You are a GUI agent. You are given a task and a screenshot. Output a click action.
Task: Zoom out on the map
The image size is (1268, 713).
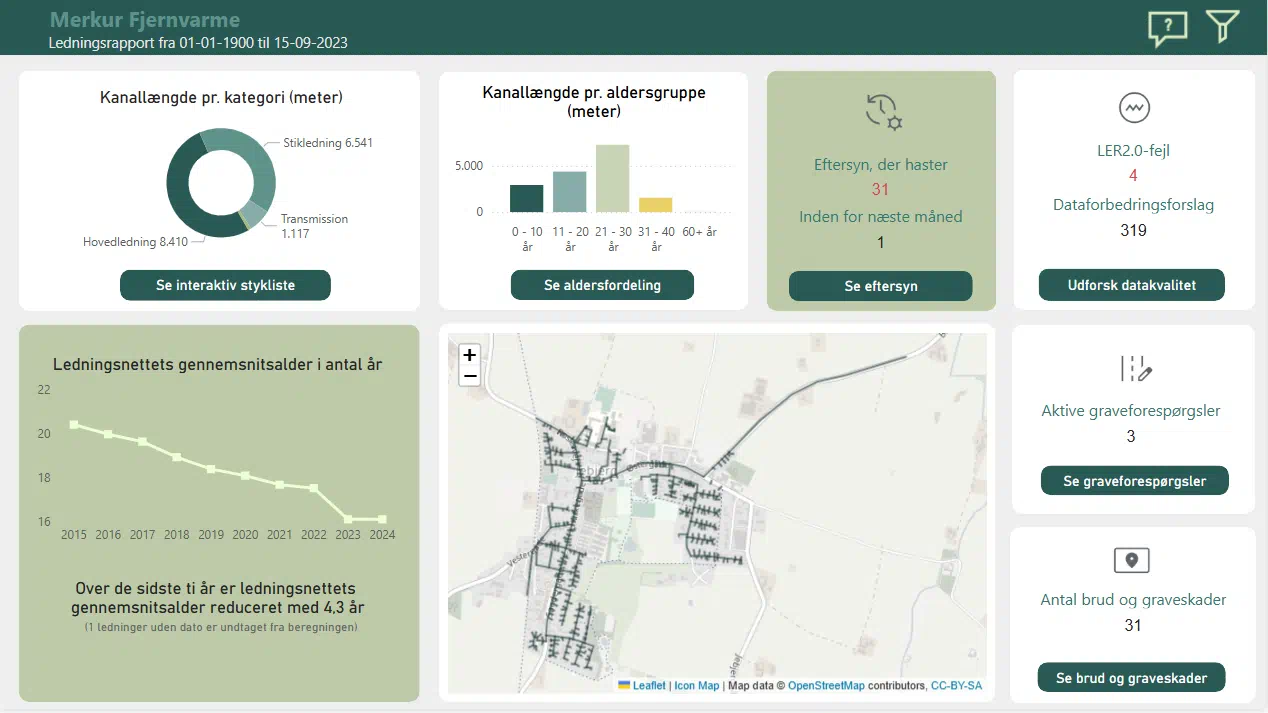tap(470, 376)
